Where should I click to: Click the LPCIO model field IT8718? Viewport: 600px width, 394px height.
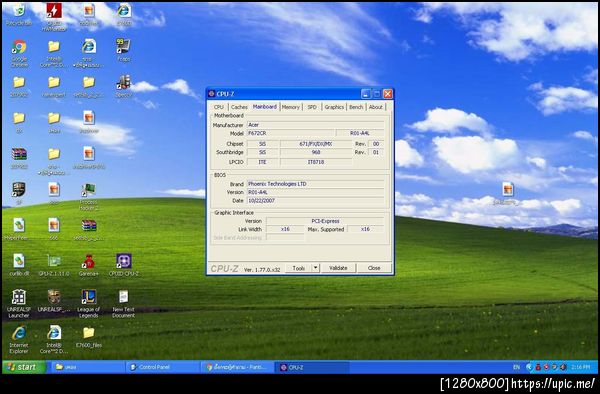pyautogui.click(x=316, y=162)
